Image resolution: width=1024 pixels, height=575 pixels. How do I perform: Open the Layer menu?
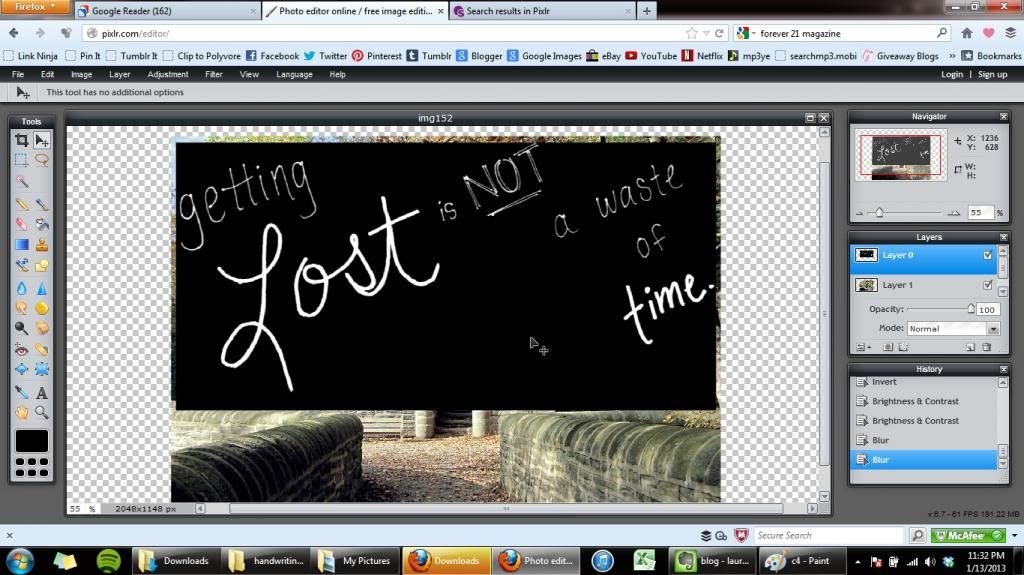120,74
